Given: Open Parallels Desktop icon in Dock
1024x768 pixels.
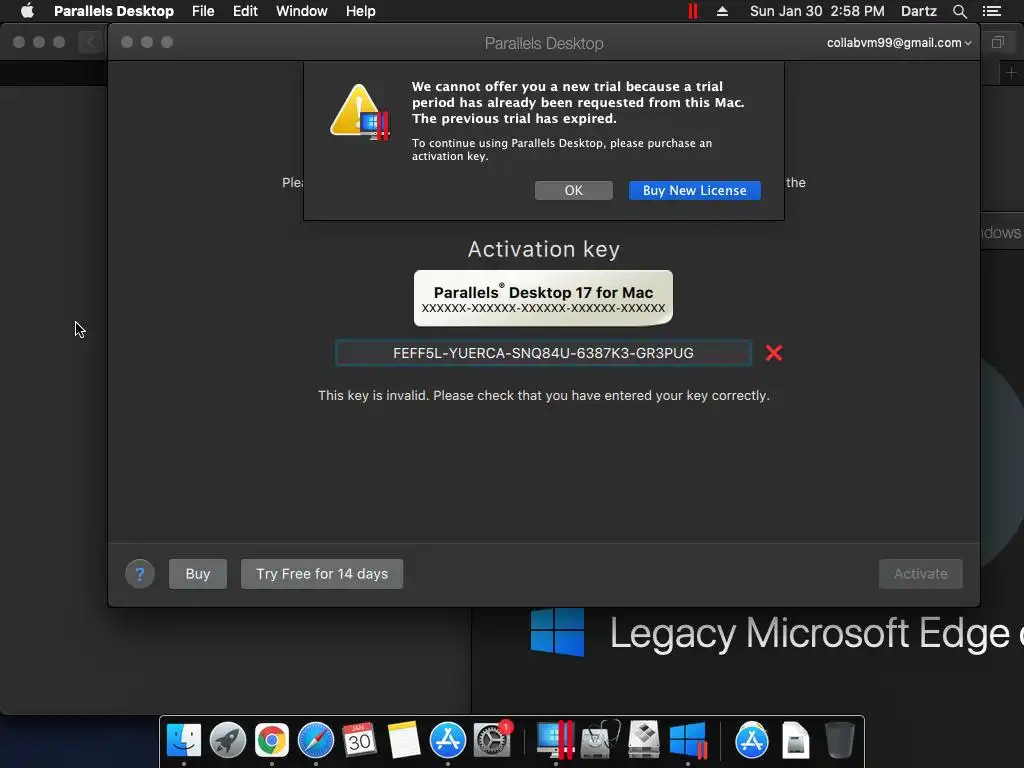Looking at the screenshot, I should (x=555, y=740).
